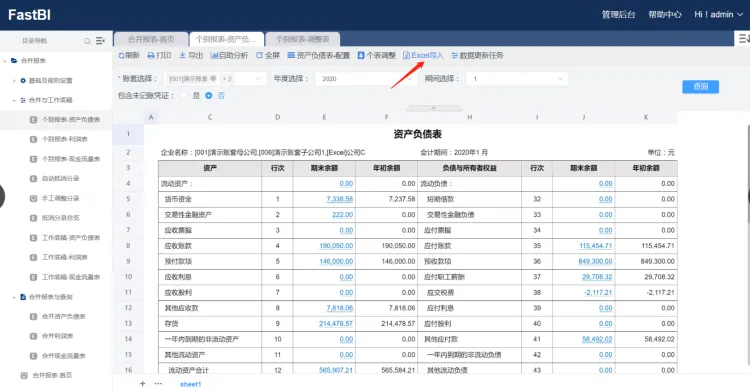Collapse the 合并报表 root tree node
Image resolution: width=750 pixels, height=390 pixels.
(5, 61)
